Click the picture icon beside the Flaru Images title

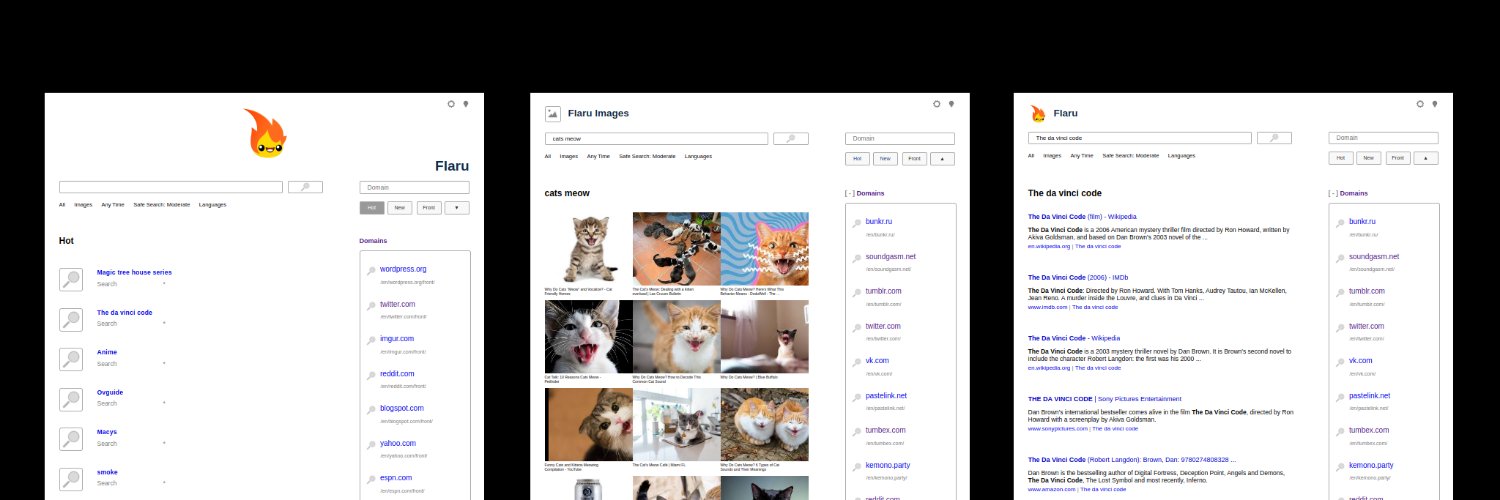point(552,114)
